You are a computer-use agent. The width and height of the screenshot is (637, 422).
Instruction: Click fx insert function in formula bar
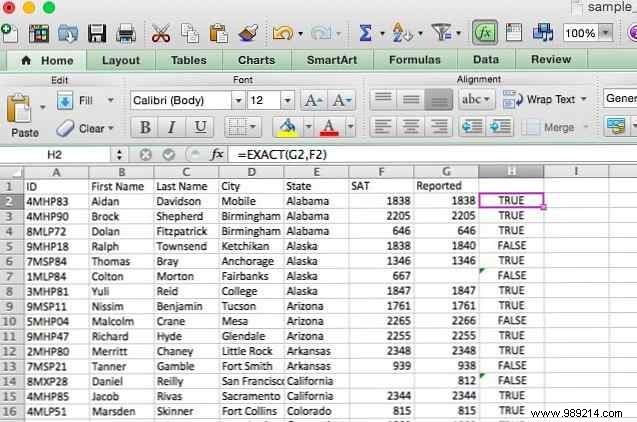[x=217, y=154]
